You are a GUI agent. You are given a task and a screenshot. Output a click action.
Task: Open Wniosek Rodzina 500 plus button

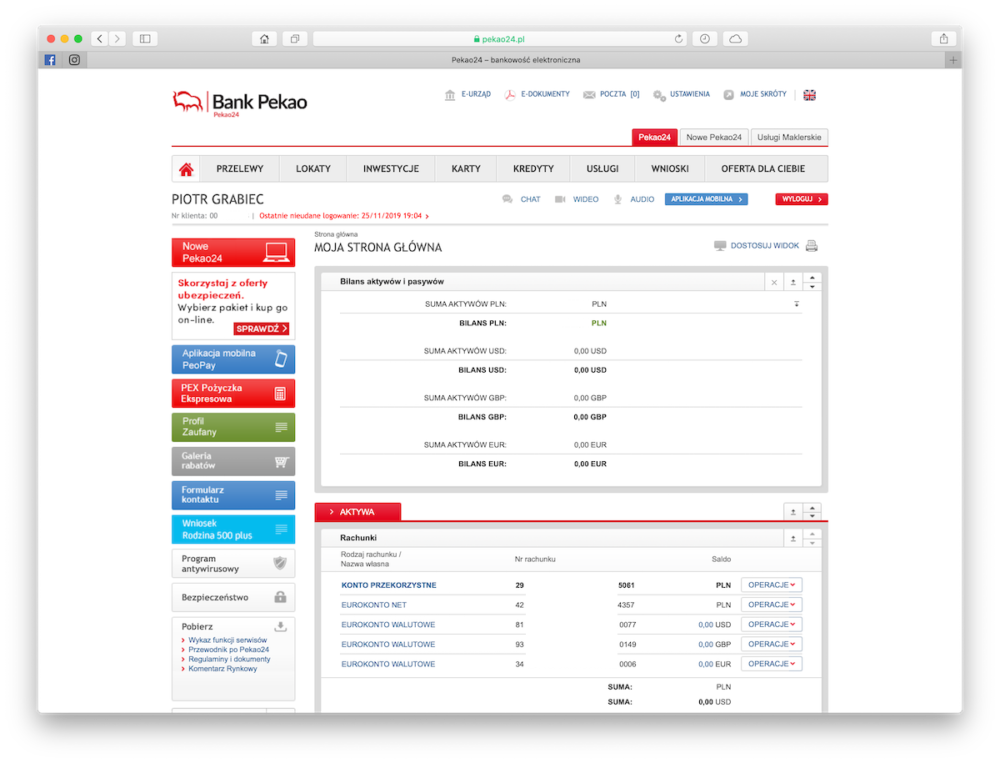[x=233, y=530]
